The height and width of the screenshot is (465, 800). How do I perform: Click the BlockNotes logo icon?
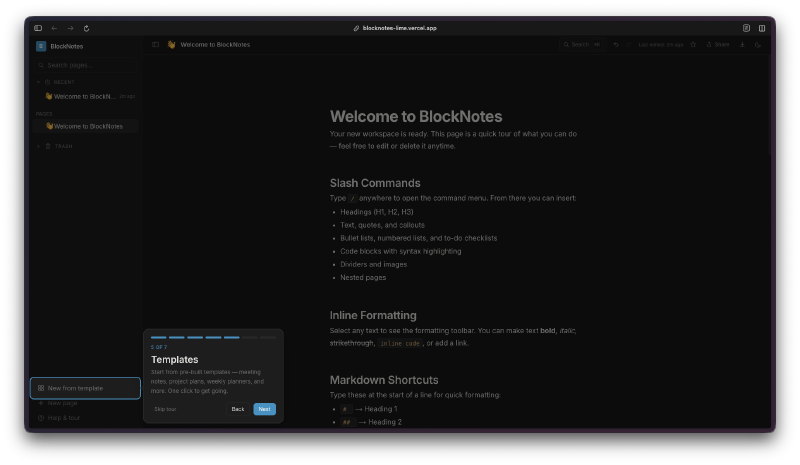(x=41, y=46)
